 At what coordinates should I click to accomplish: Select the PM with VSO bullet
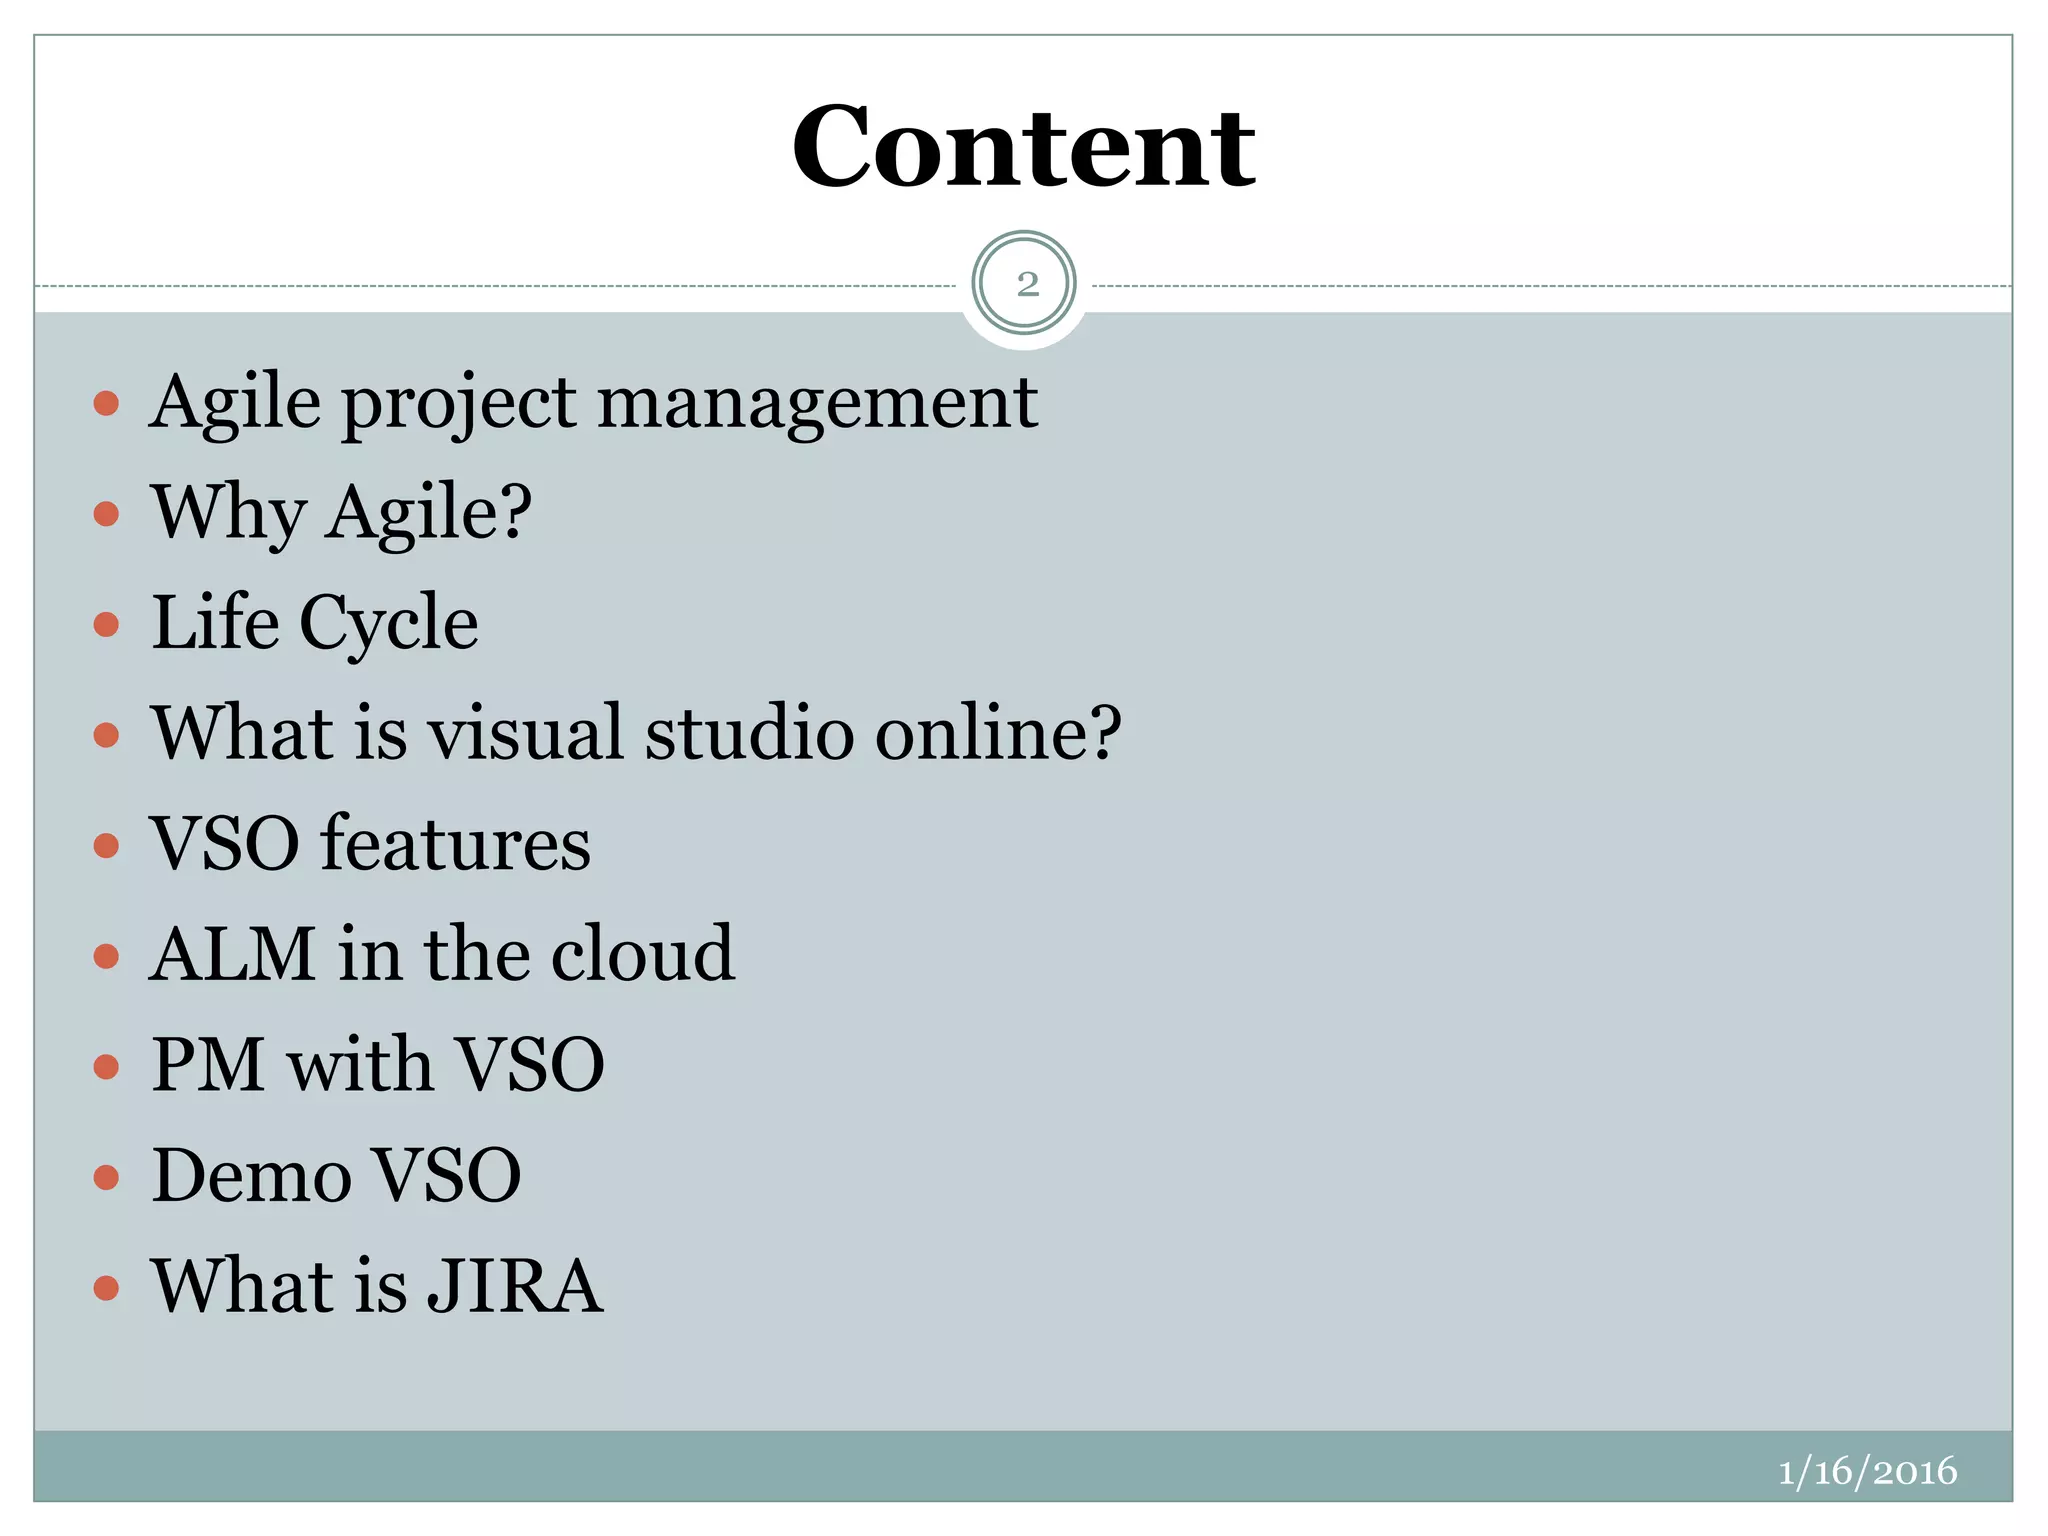coord(377,1065)
